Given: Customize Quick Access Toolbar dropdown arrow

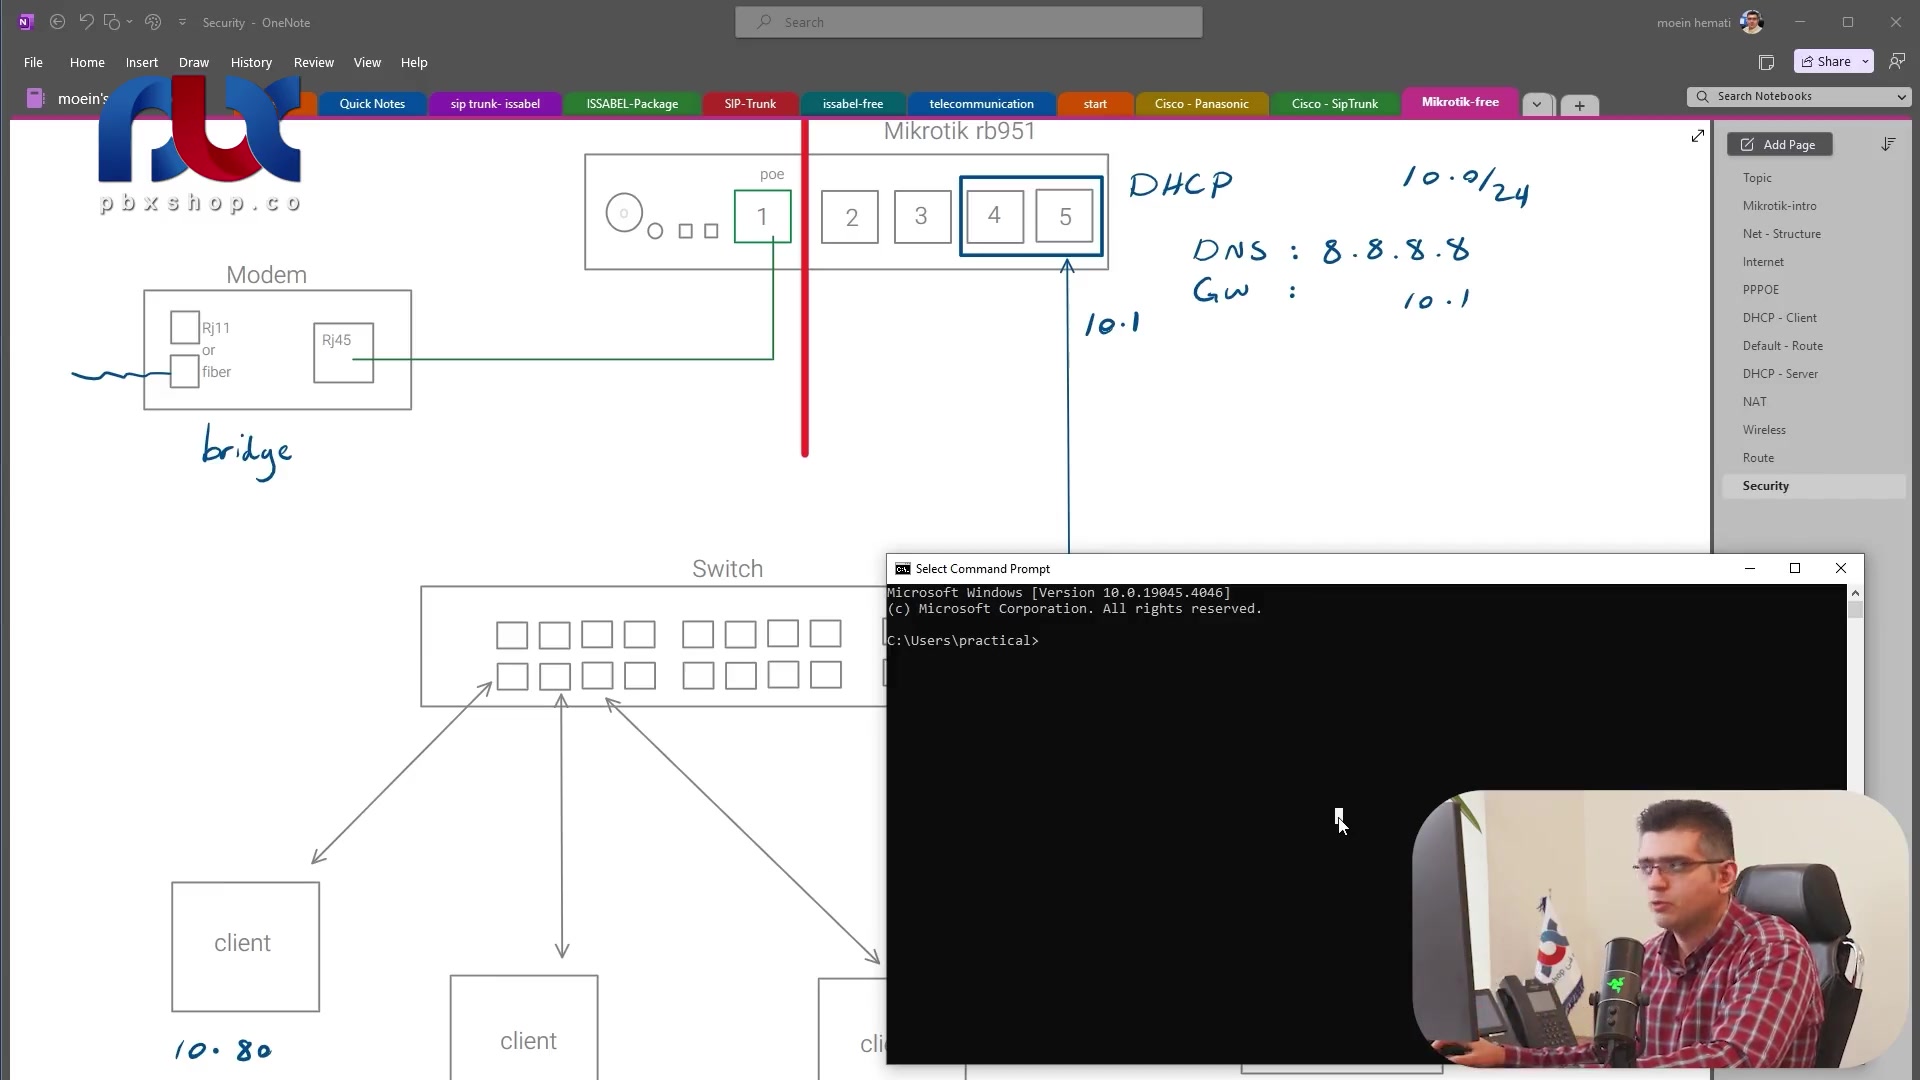Looking at the screenshot, I should 182,22.
